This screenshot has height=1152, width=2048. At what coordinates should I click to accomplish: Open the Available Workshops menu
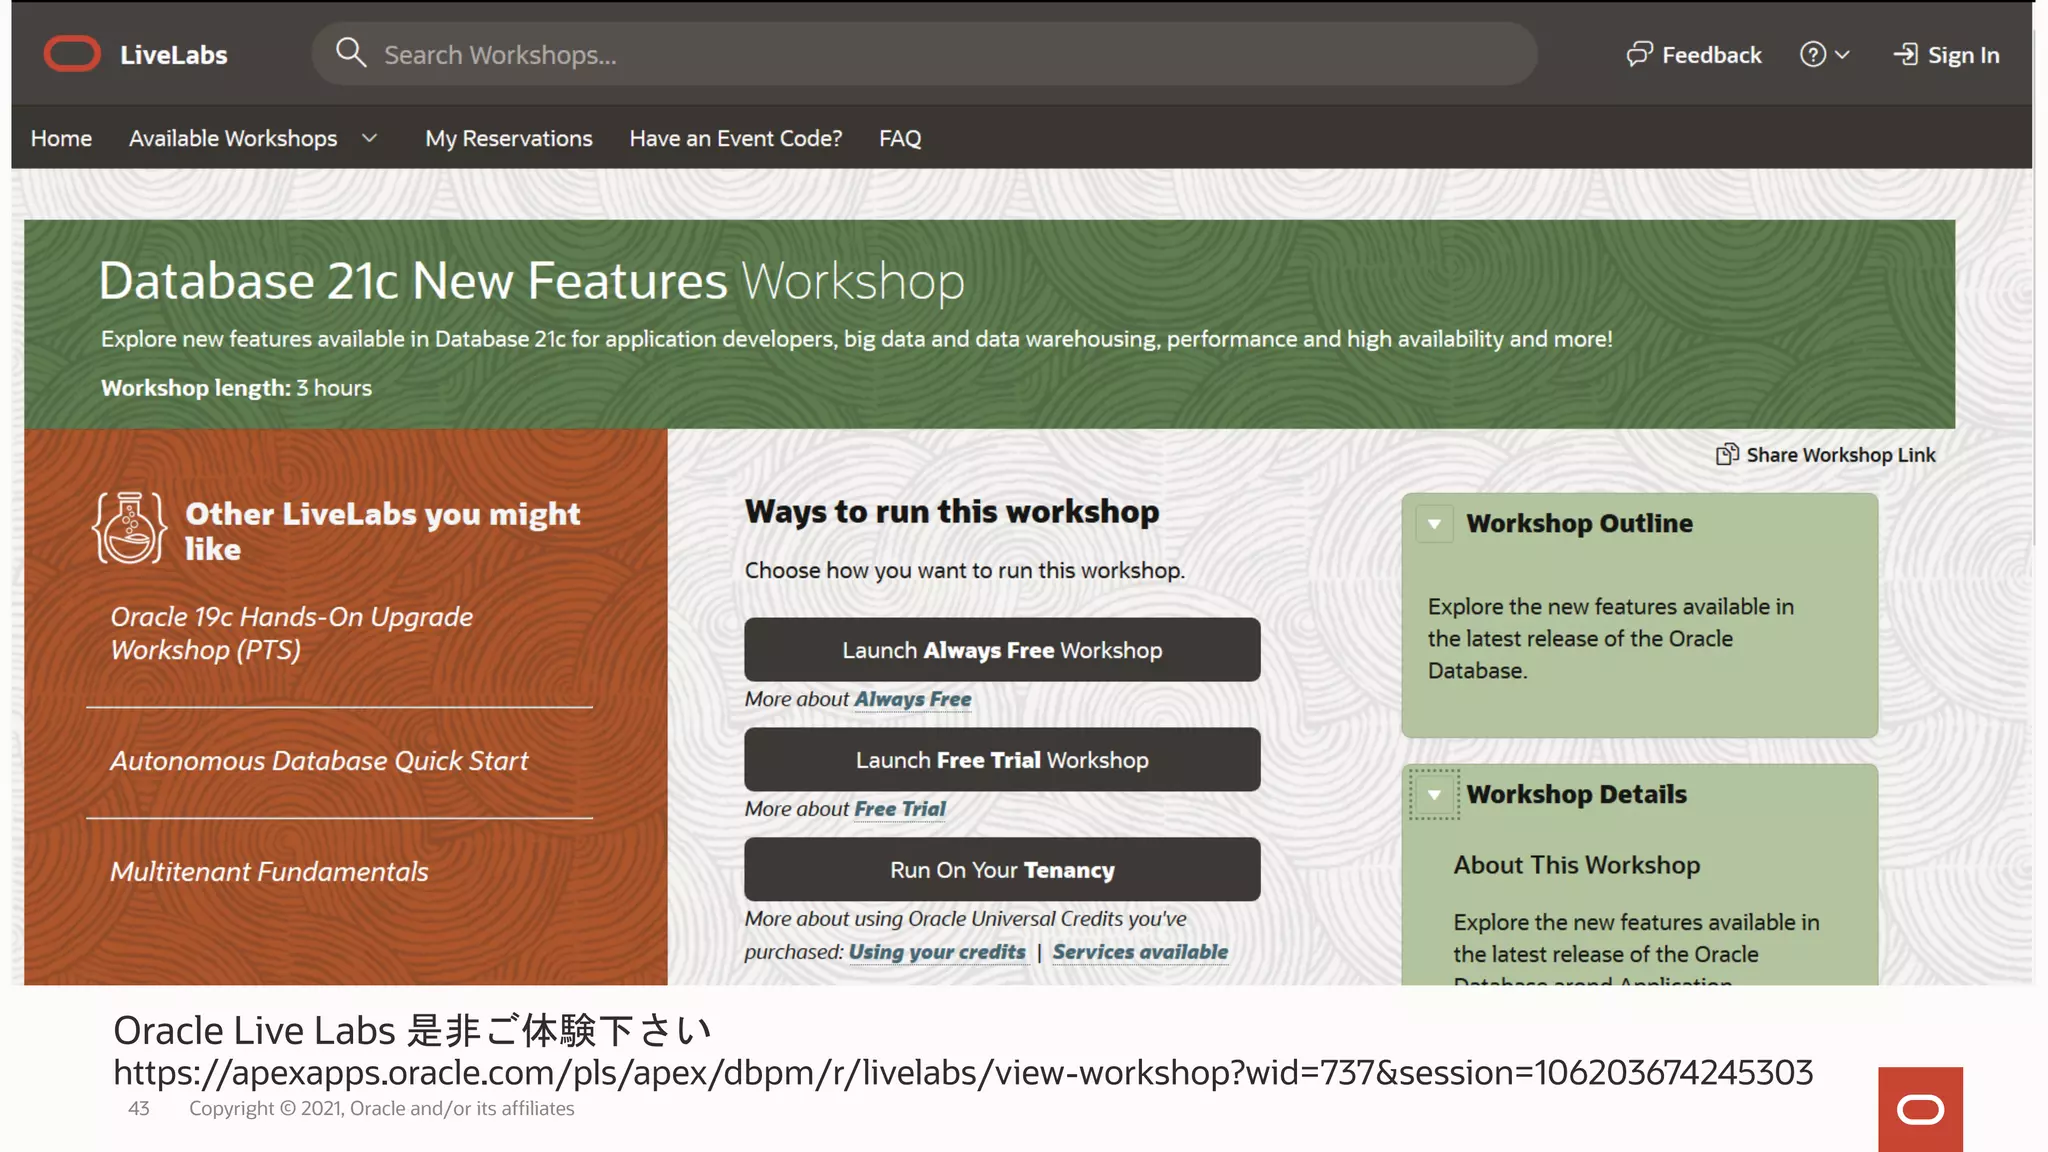click(233, 138)
